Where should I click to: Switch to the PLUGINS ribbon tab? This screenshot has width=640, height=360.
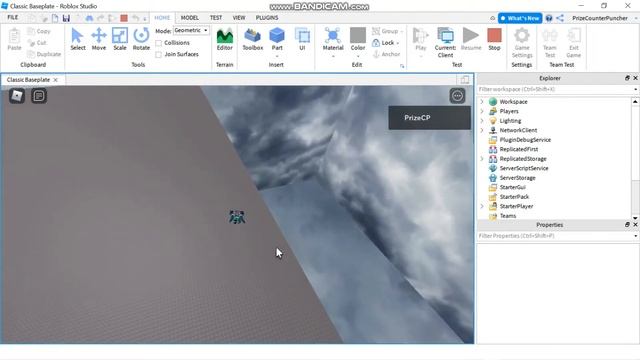267,18
